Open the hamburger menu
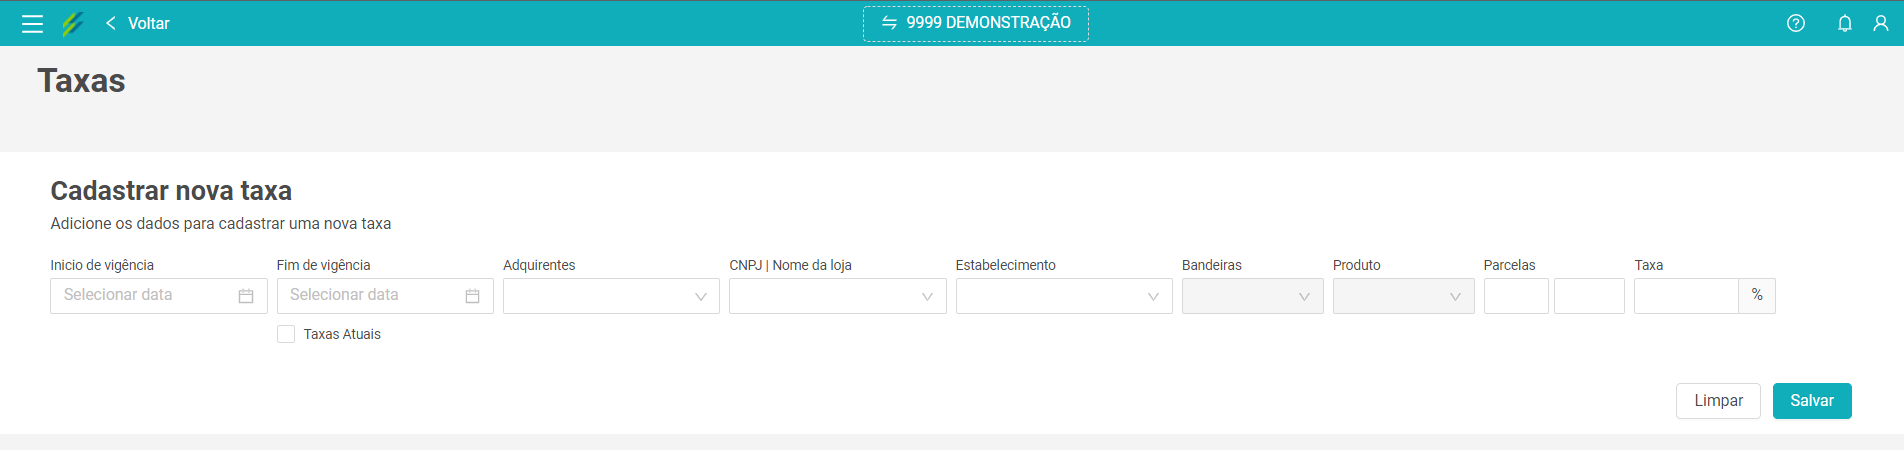Screen dimensions: 1904x450 pyautogui.click(x=32, y=24)
